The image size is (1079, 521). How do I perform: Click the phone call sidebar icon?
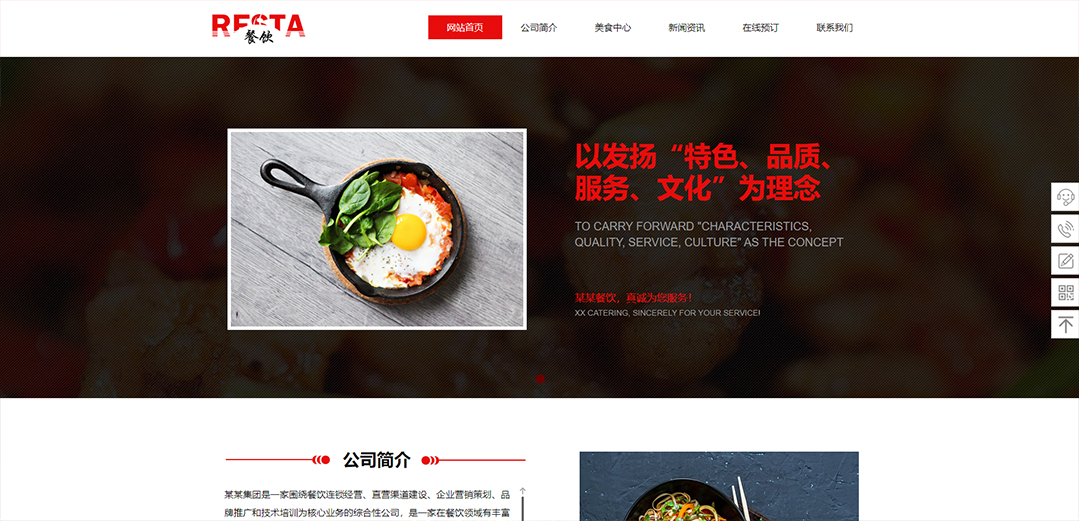pos(1065,228)
